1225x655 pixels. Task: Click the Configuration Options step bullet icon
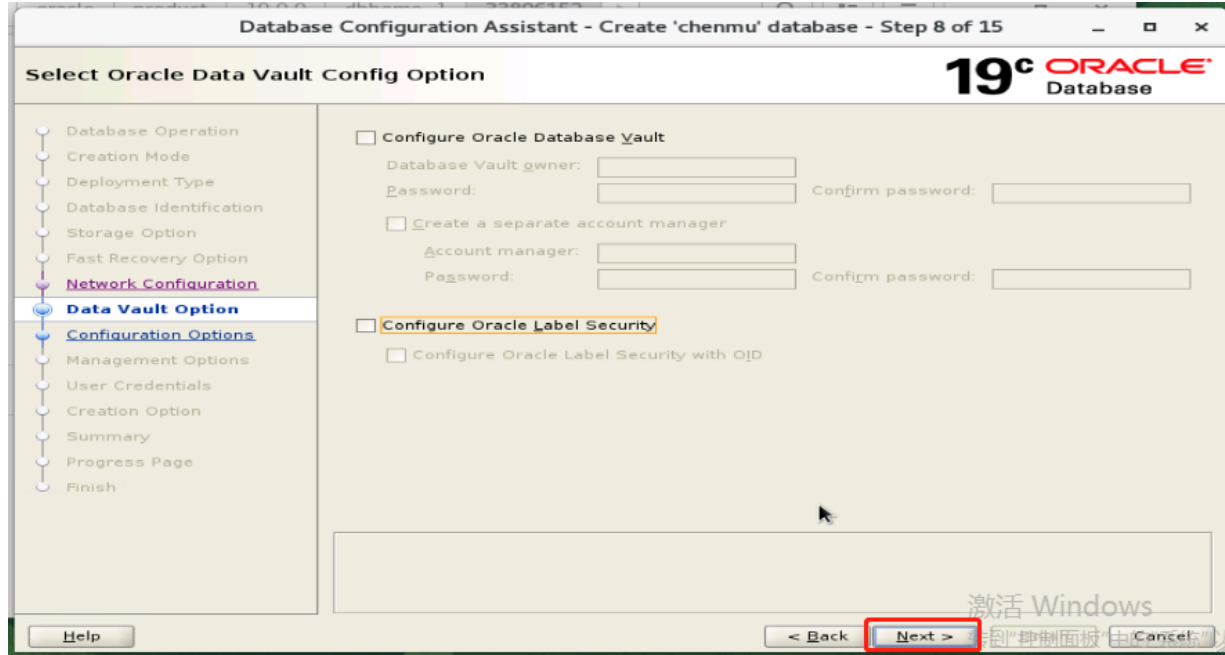[x=42, y=336]
